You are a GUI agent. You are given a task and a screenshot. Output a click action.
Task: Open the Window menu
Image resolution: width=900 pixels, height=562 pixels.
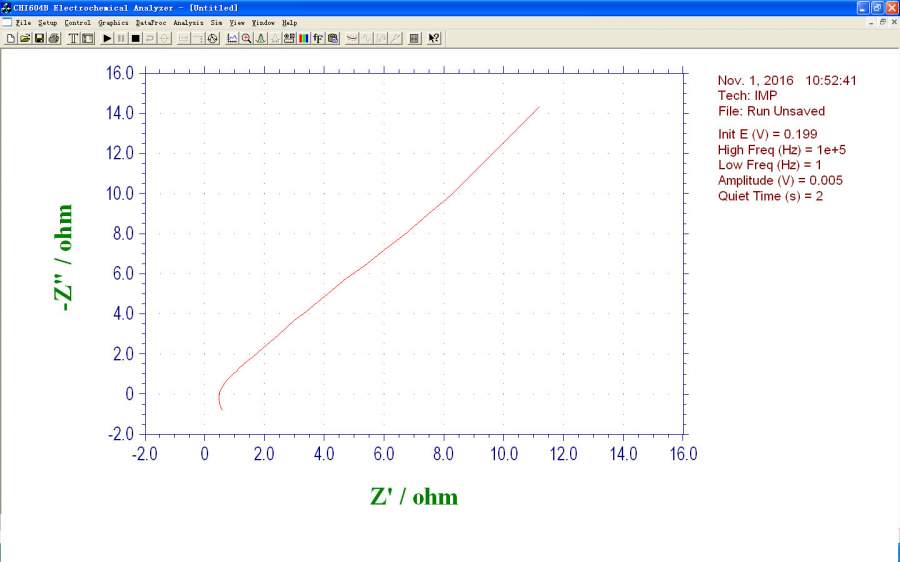coord(263,23)
